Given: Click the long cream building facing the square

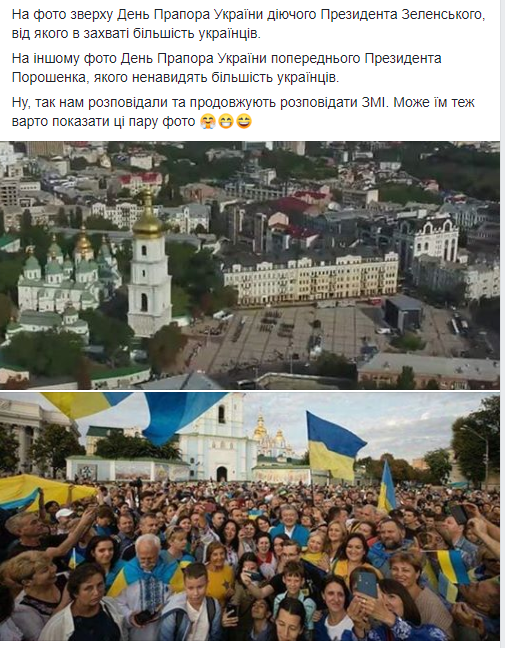Looking at the screenshot, I should point(311,279).
